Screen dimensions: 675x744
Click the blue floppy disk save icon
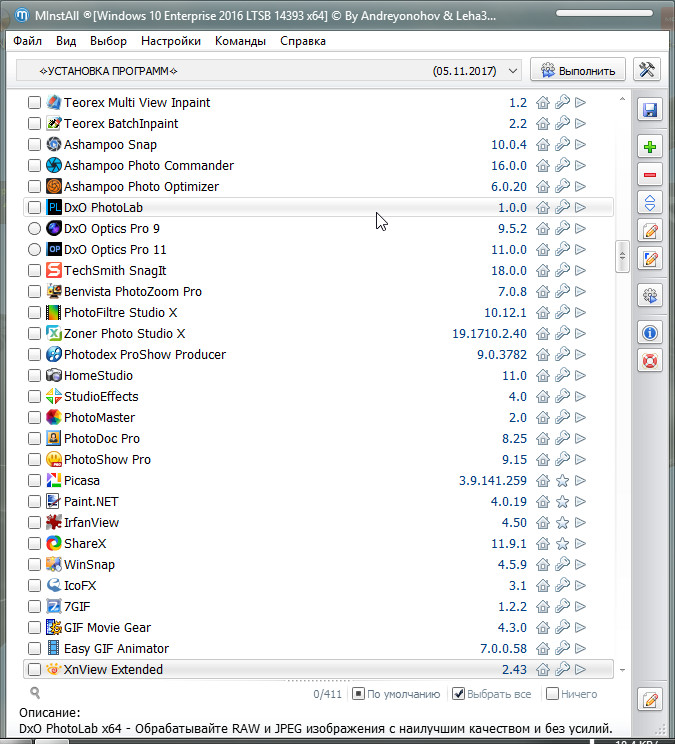pos(649,110)
